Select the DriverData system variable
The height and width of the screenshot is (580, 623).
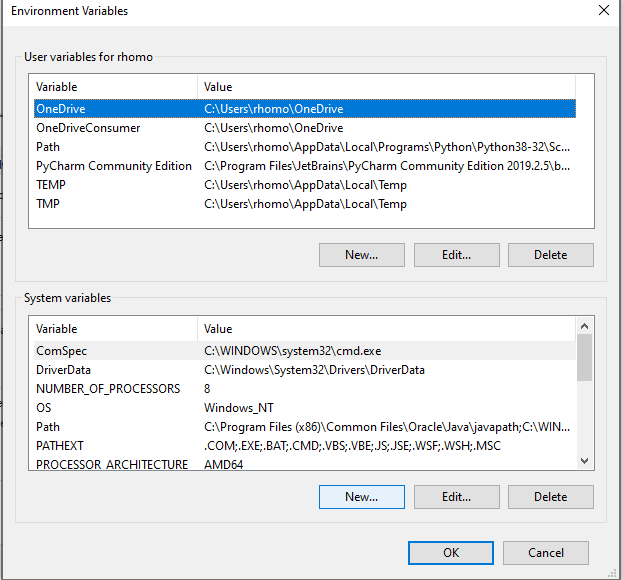(305, 370)
